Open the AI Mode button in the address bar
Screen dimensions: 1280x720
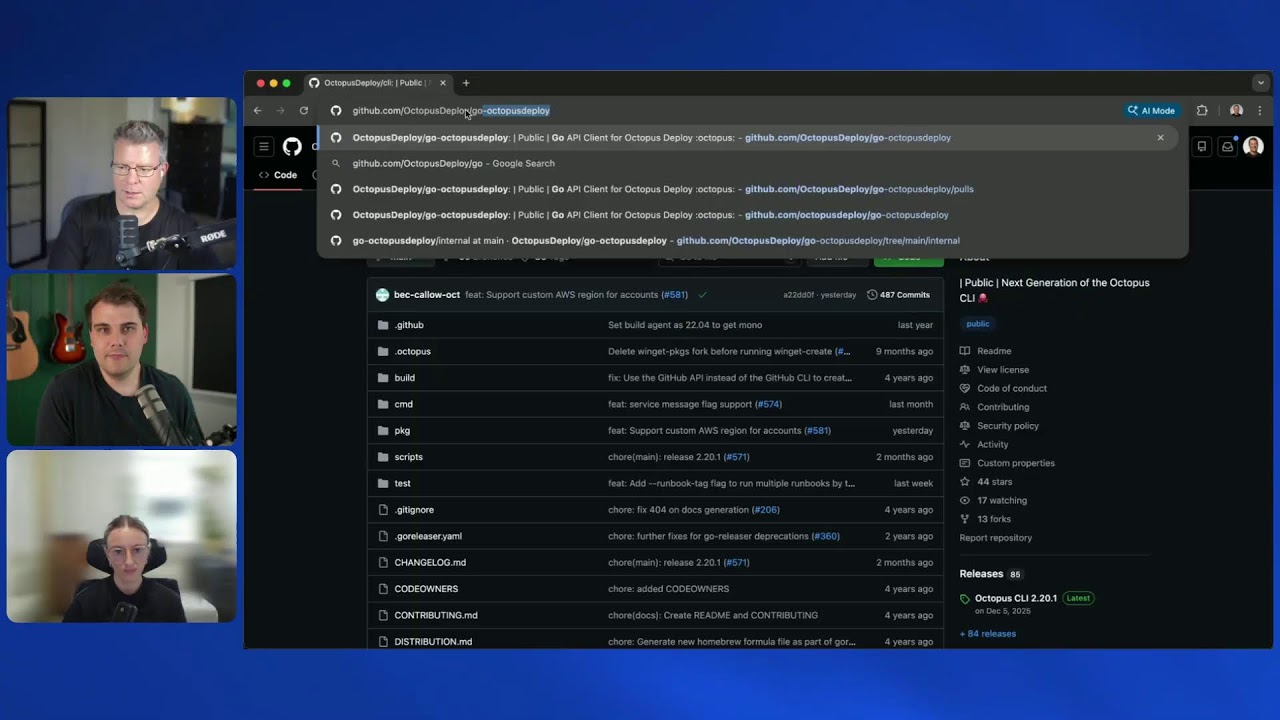[x=1151, y=111]
